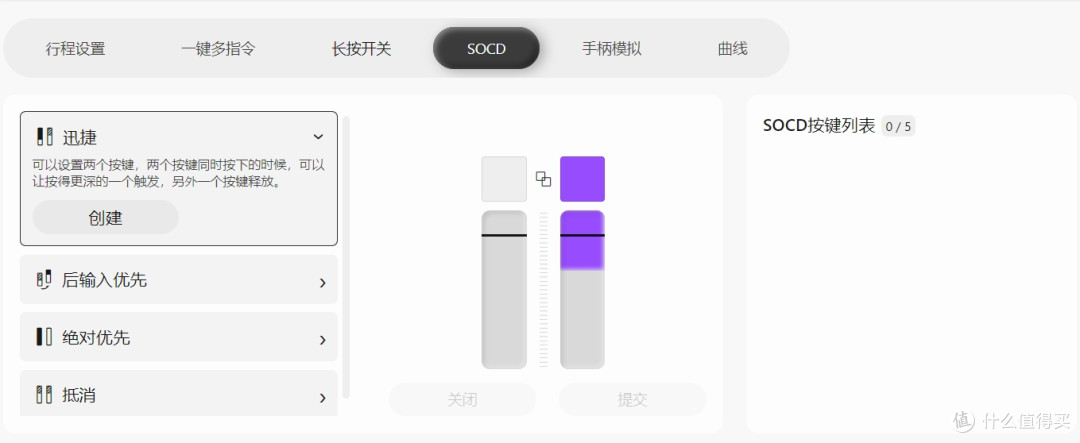Click the 0 / 5 count badge
Viewport: 1080px width, 443px height.
[898, 126]
